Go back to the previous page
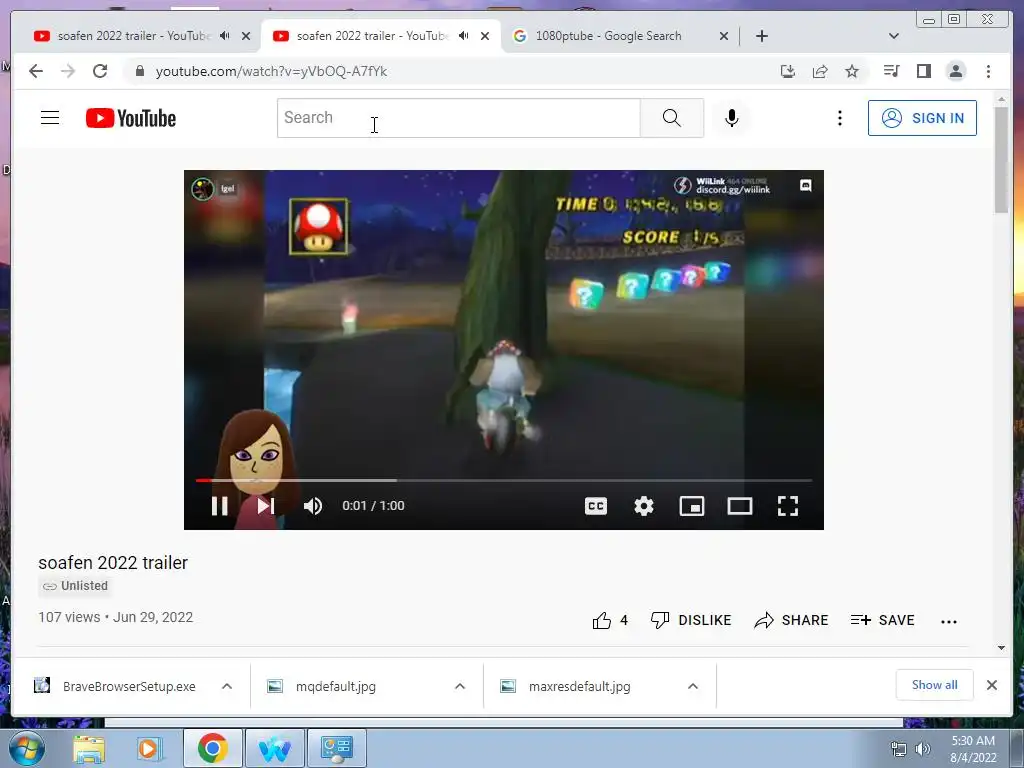Screen dimensions: 1024x768 coord(36,71)
